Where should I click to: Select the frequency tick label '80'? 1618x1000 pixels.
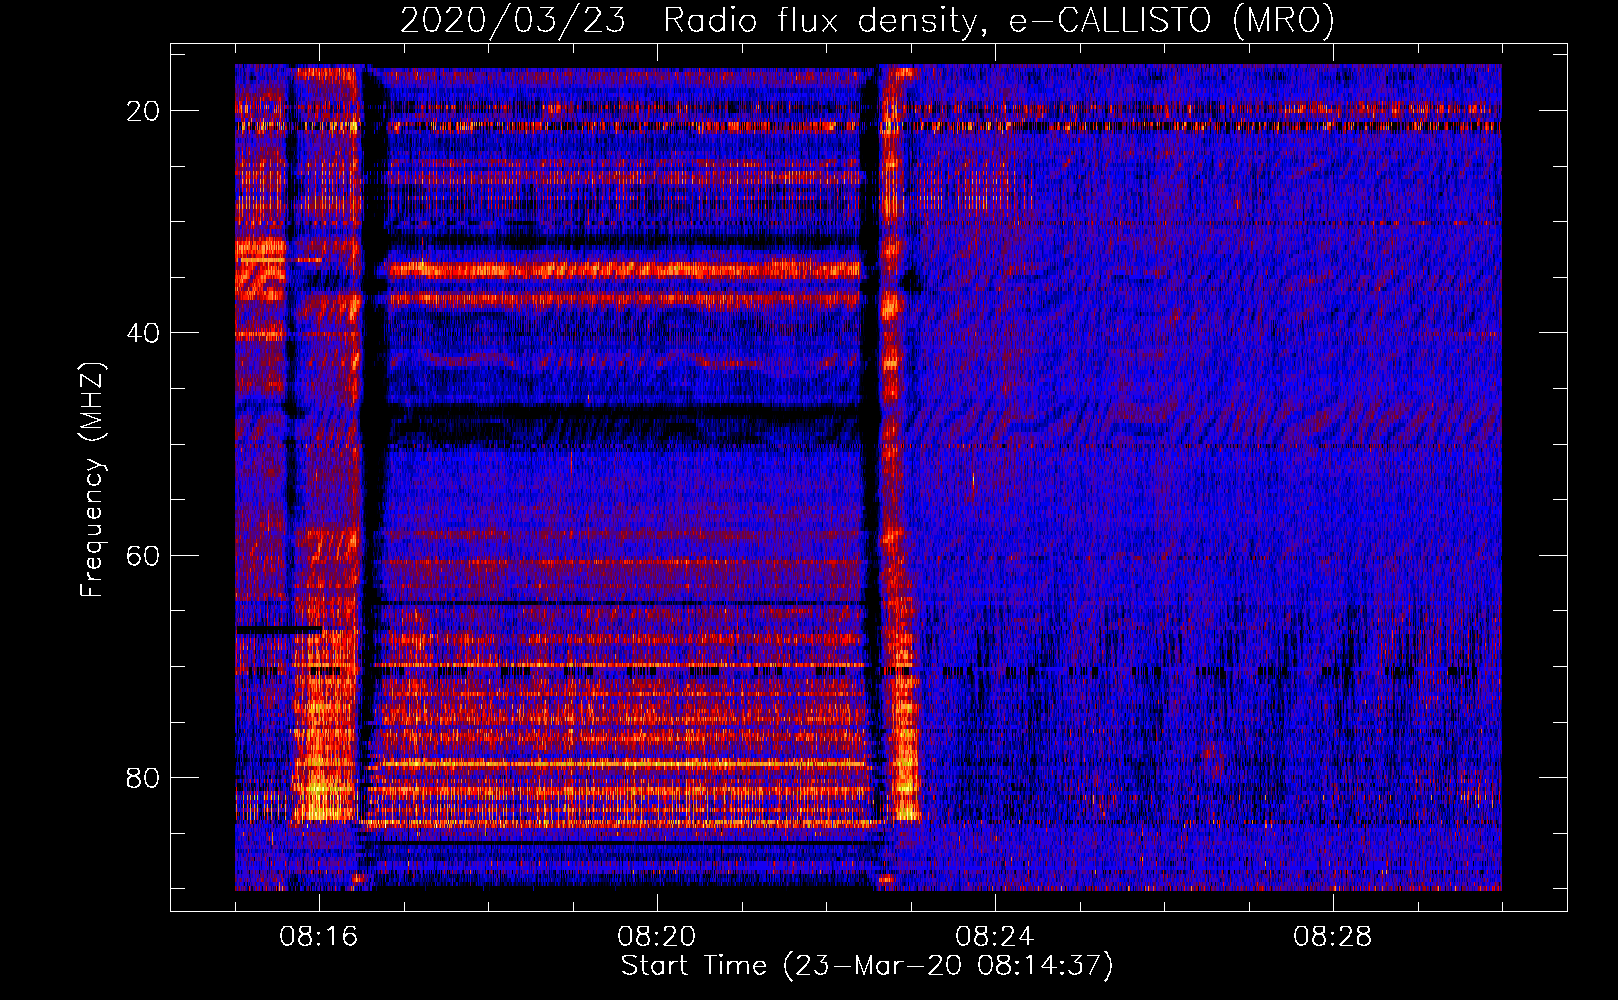point(143,777)
